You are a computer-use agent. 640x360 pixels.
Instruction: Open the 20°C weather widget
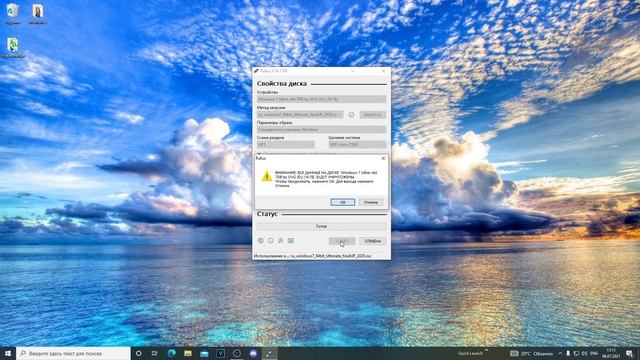pyautogui.click(x=532, y=353)
